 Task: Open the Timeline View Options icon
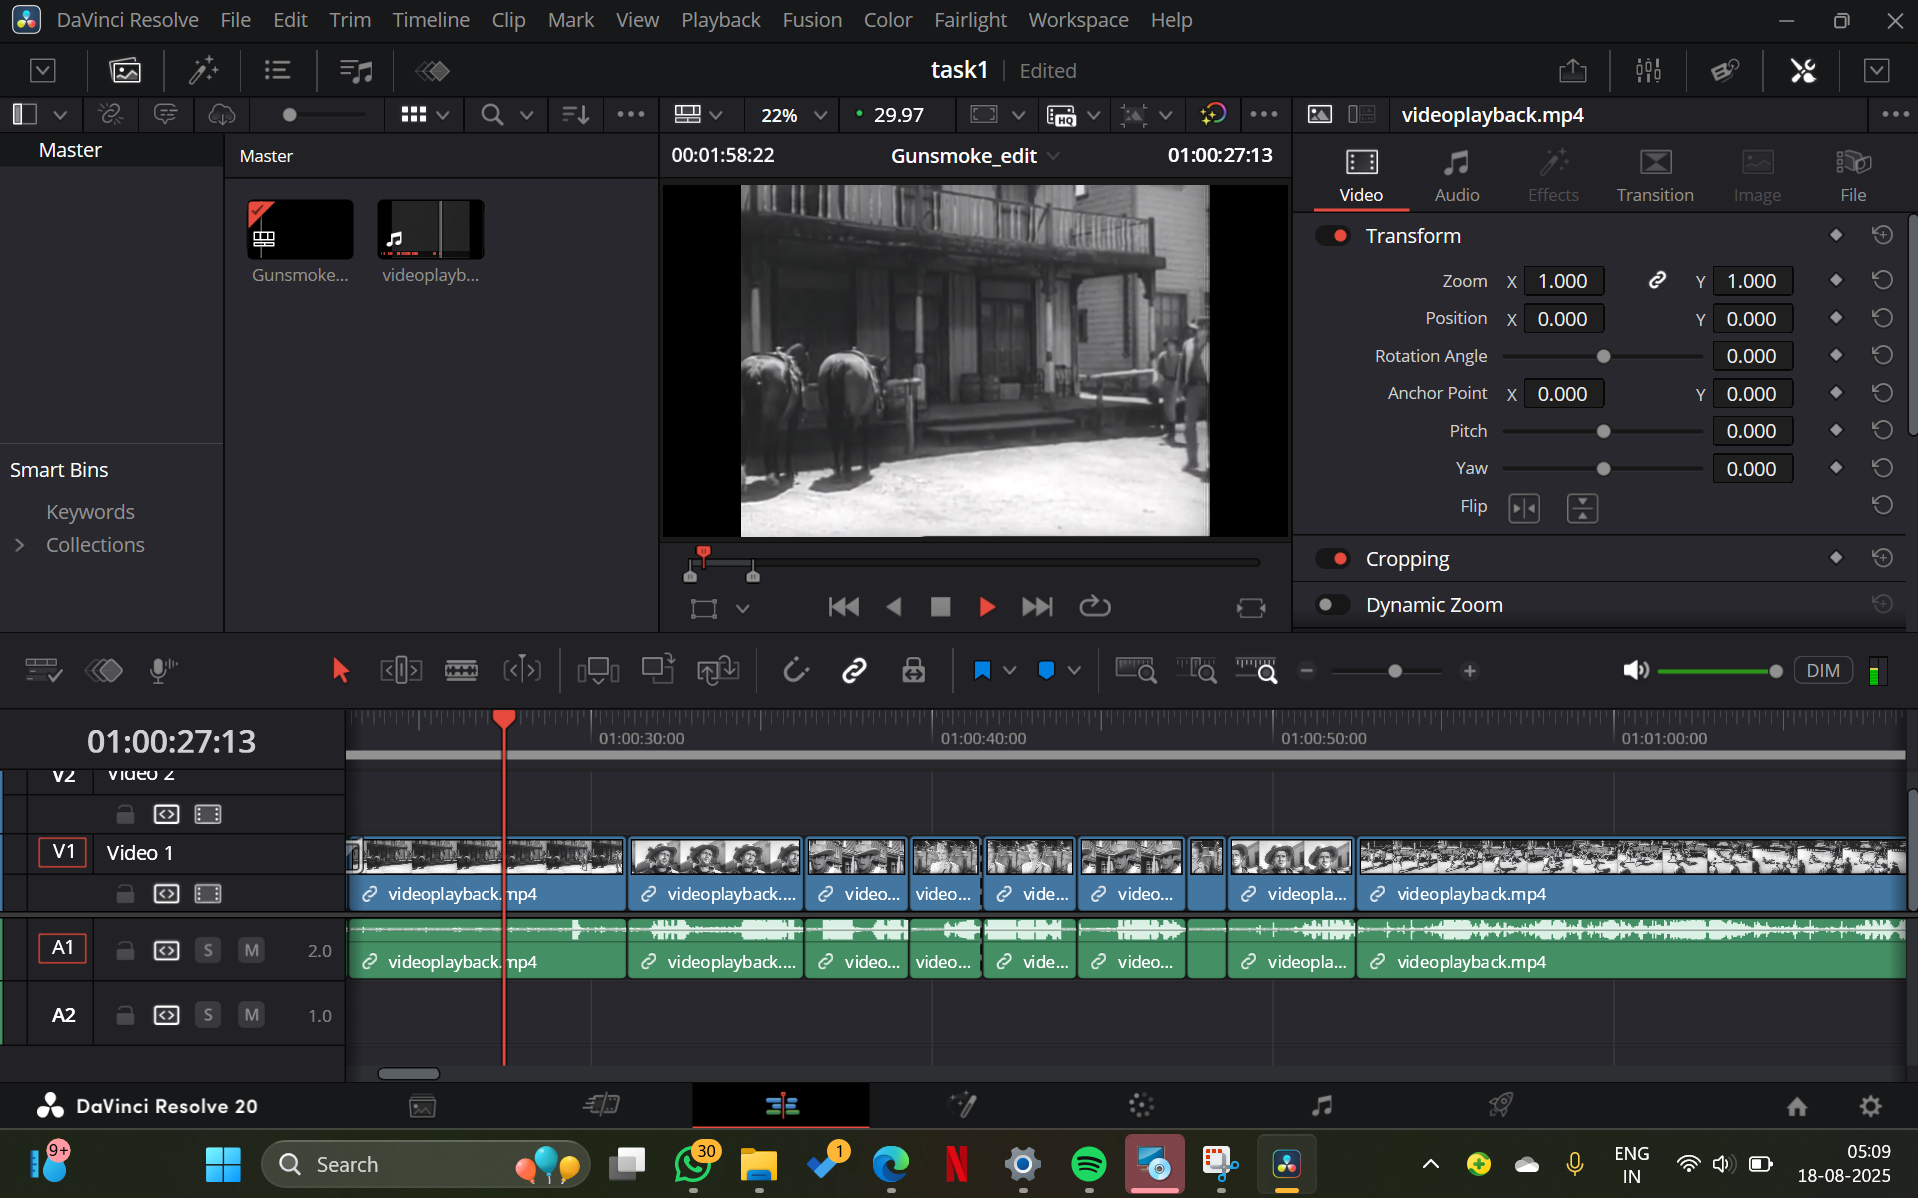[43, 670]
